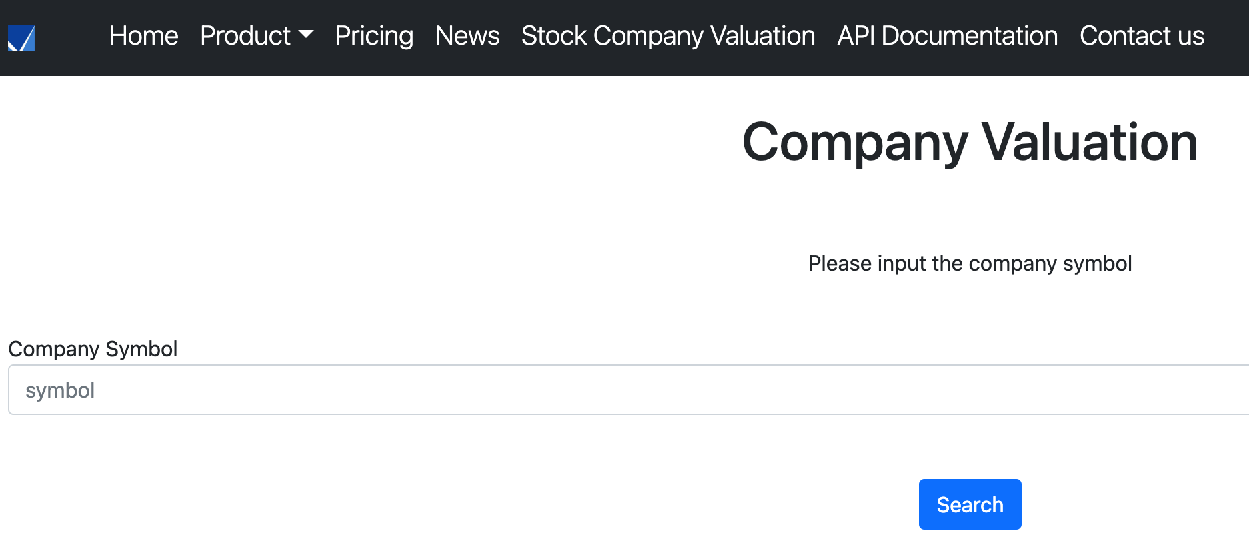Click the Company Valuation page heading
Screen dimensions: 1249x559
pos(970,141)
